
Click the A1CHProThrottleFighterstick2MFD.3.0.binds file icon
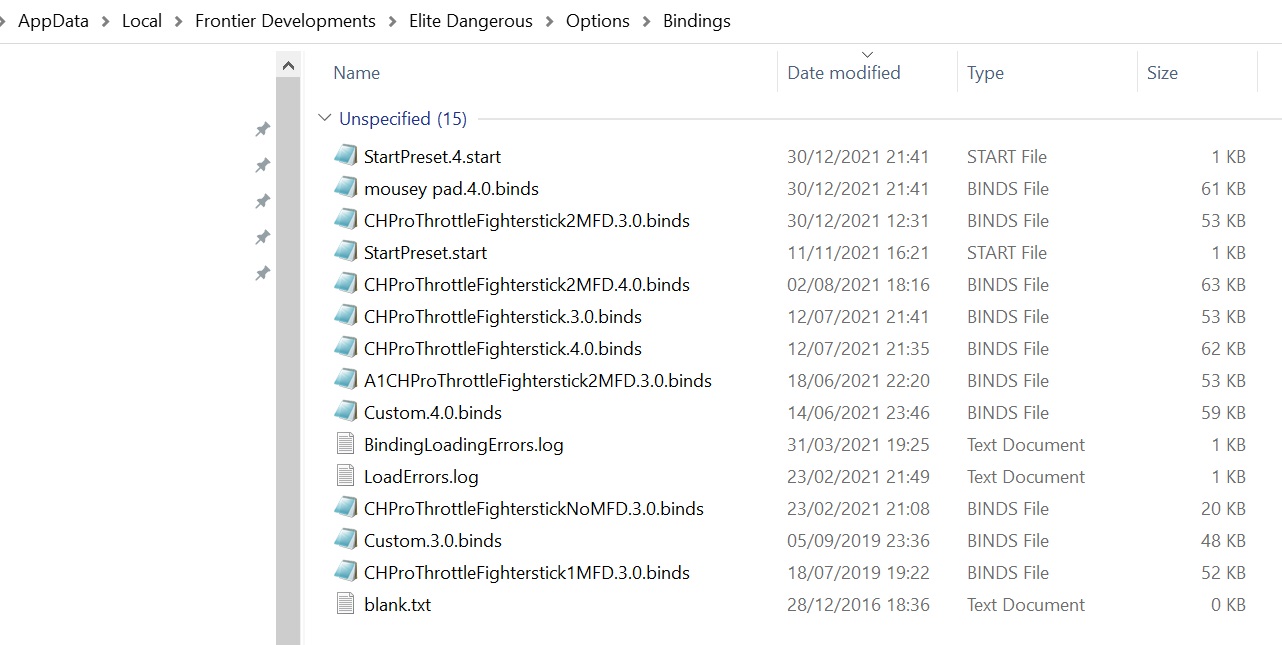point(346,380)
